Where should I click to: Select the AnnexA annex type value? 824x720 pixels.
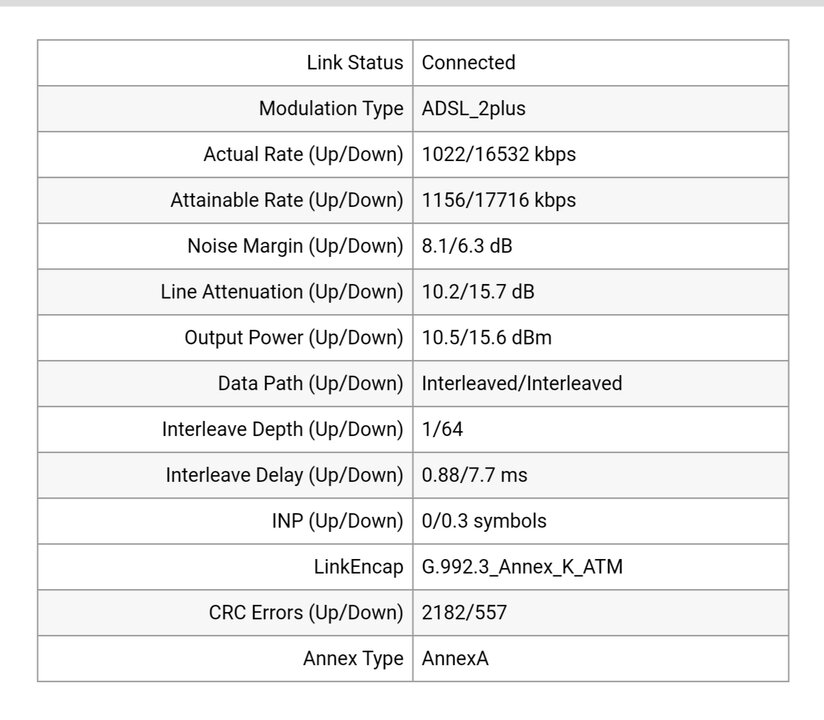455,659
